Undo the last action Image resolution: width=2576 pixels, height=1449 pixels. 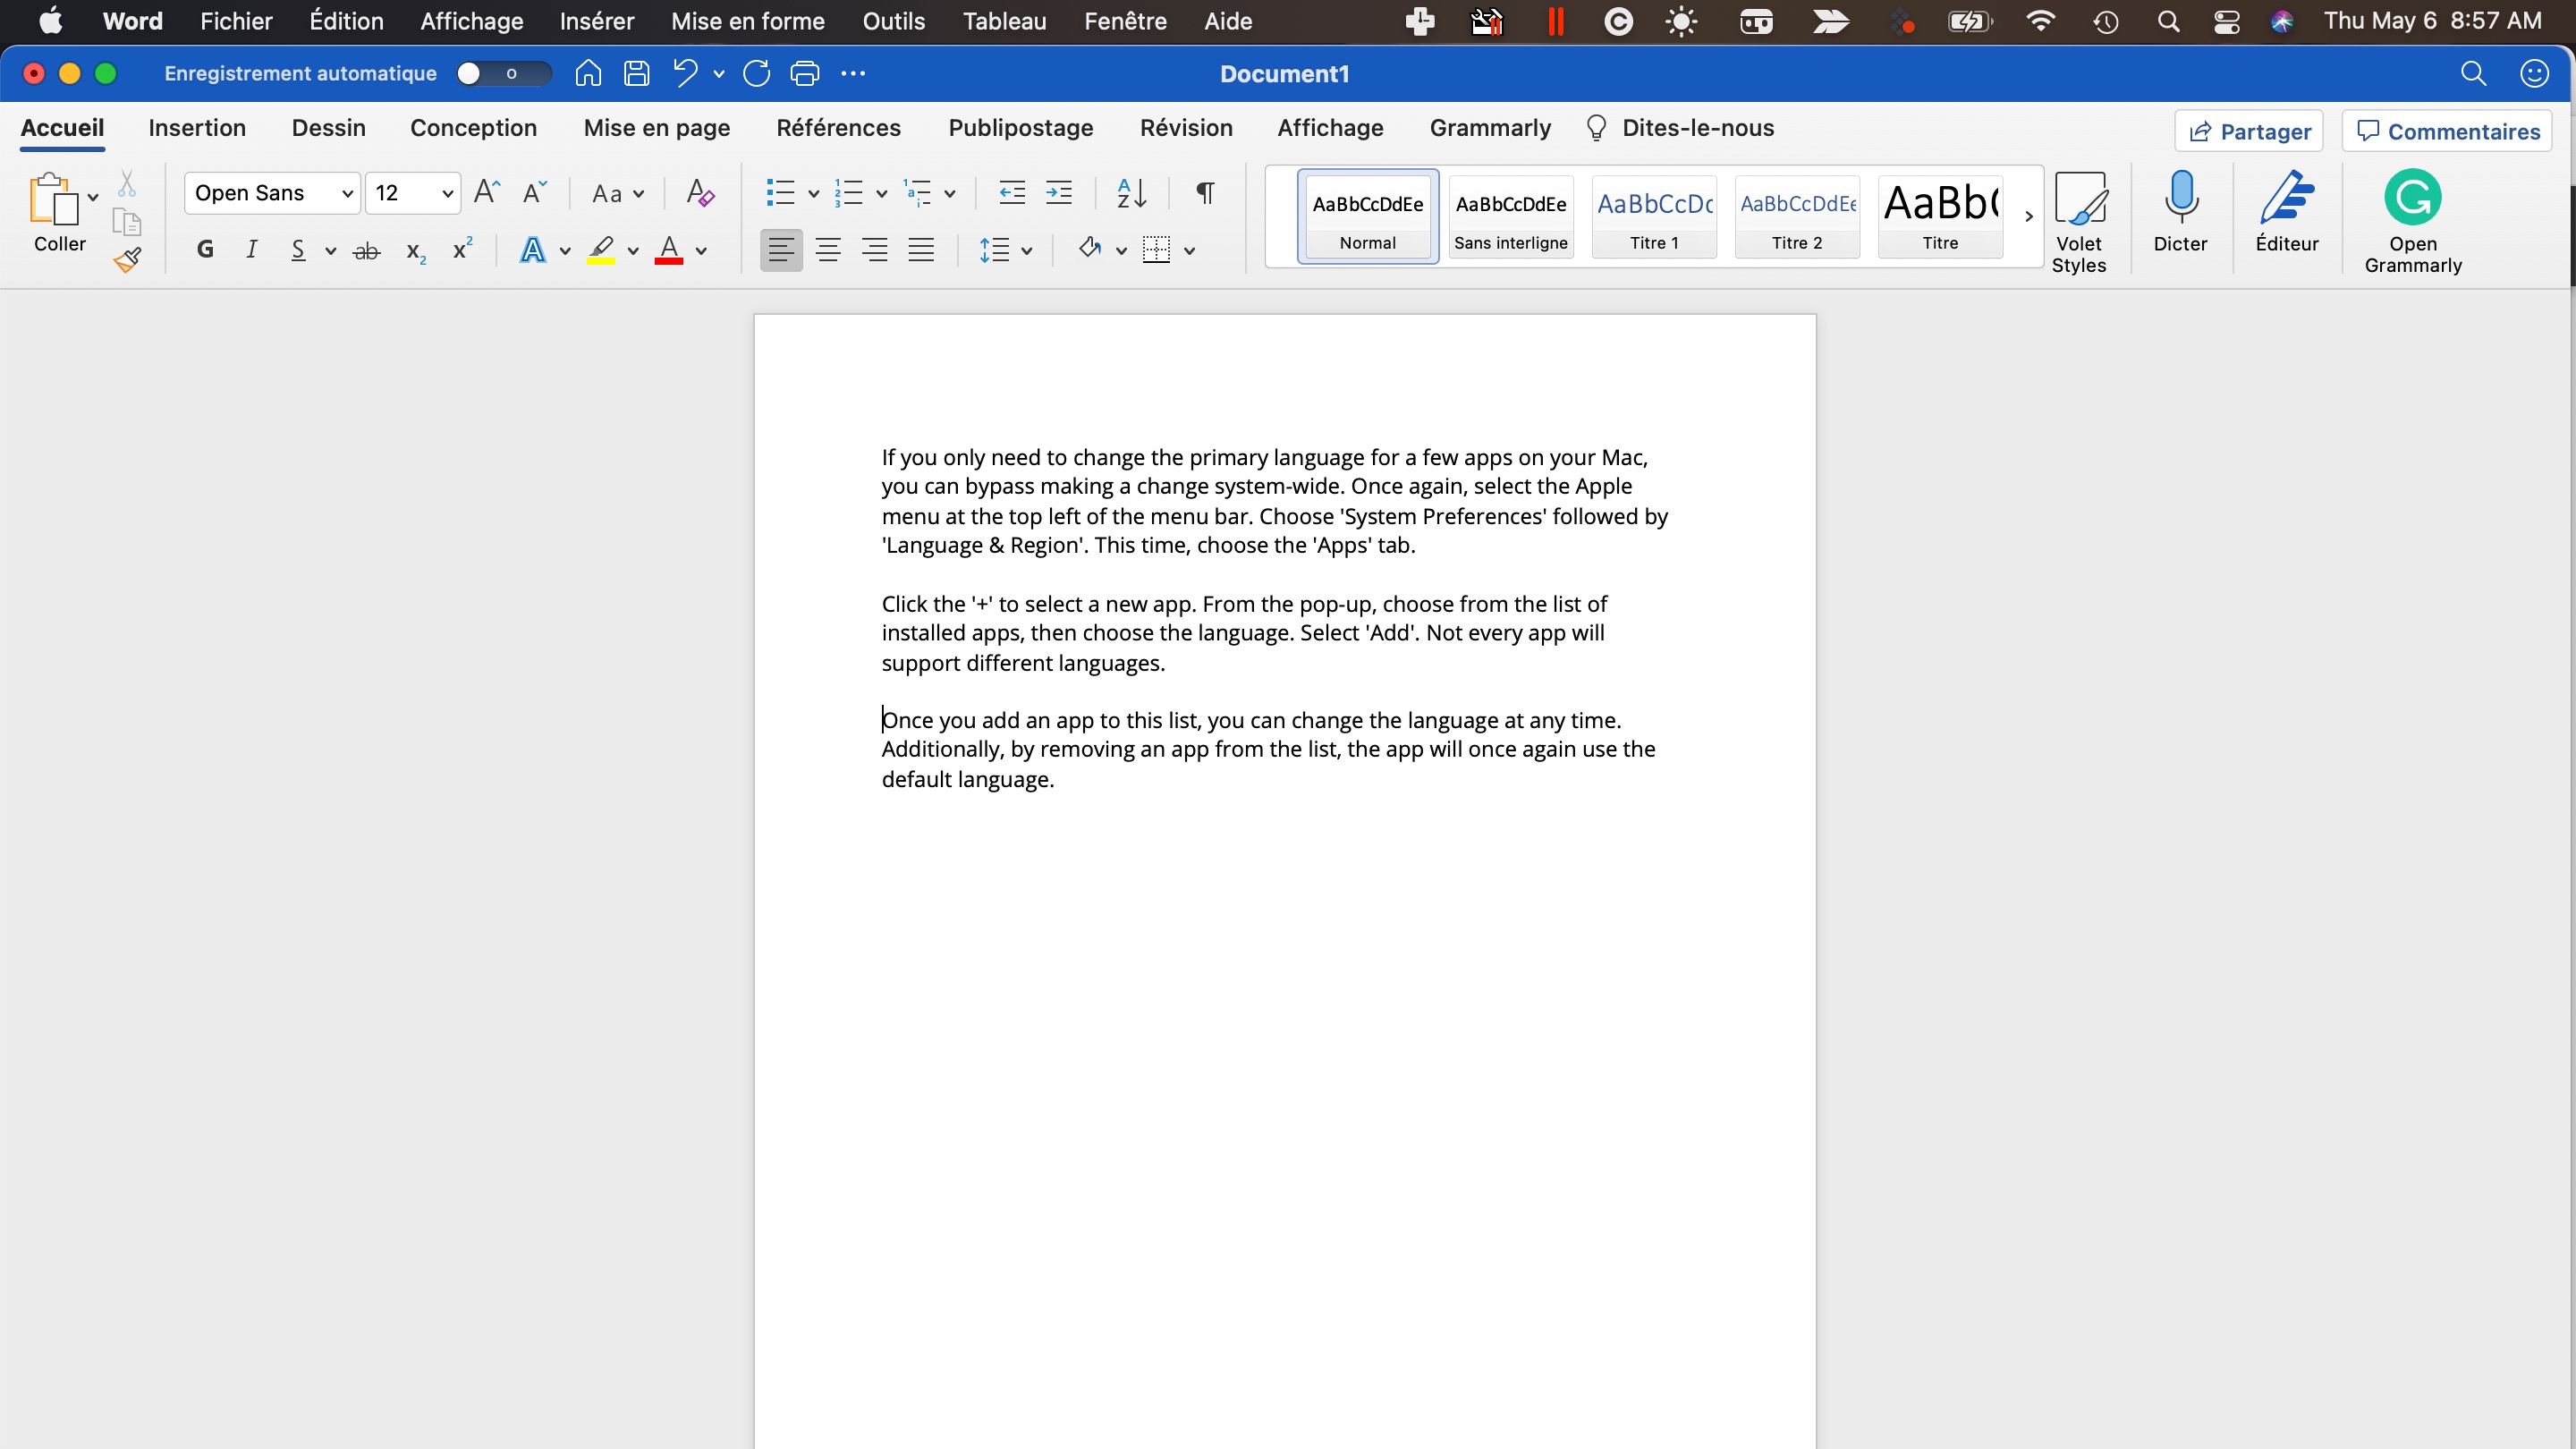pos(685,73)
